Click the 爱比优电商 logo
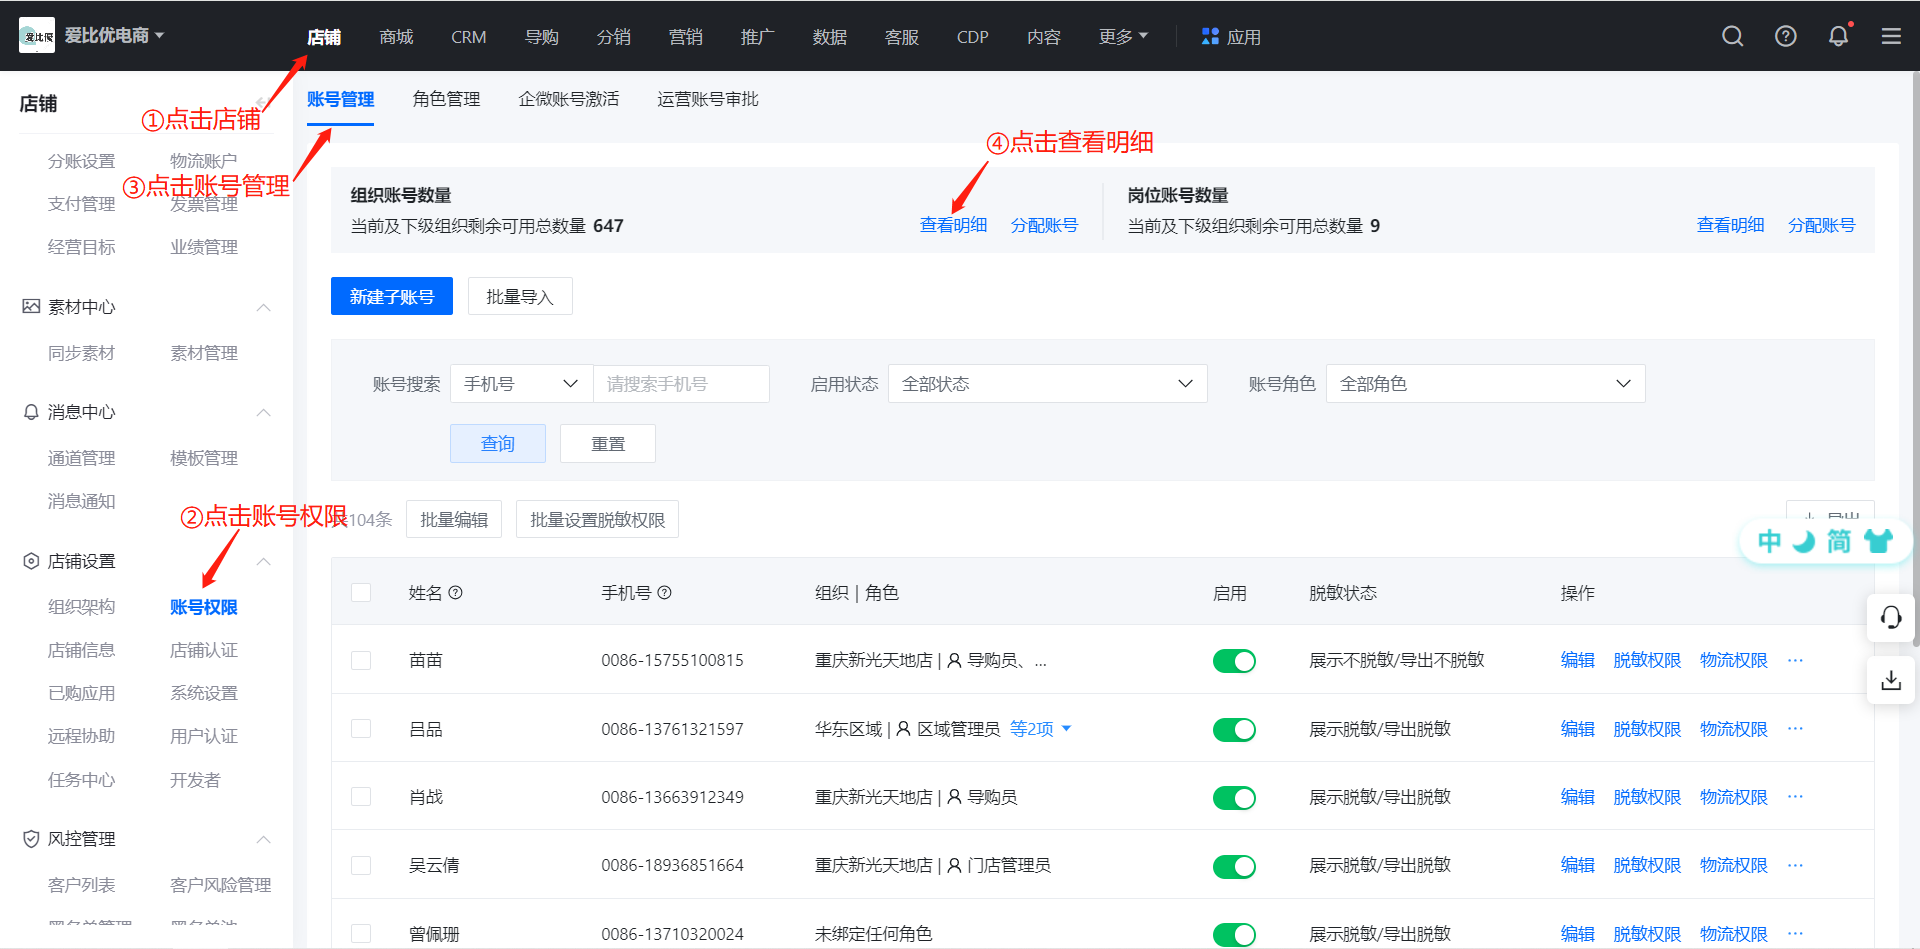 click(x=37, y=36)
